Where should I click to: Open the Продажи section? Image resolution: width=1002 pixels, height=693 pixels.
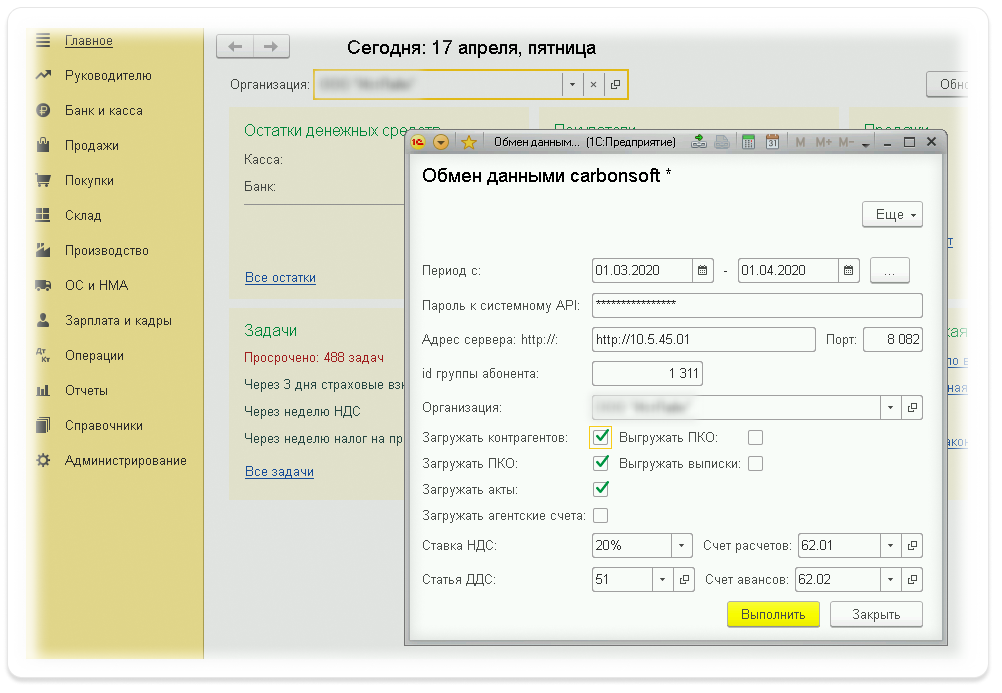91,146
